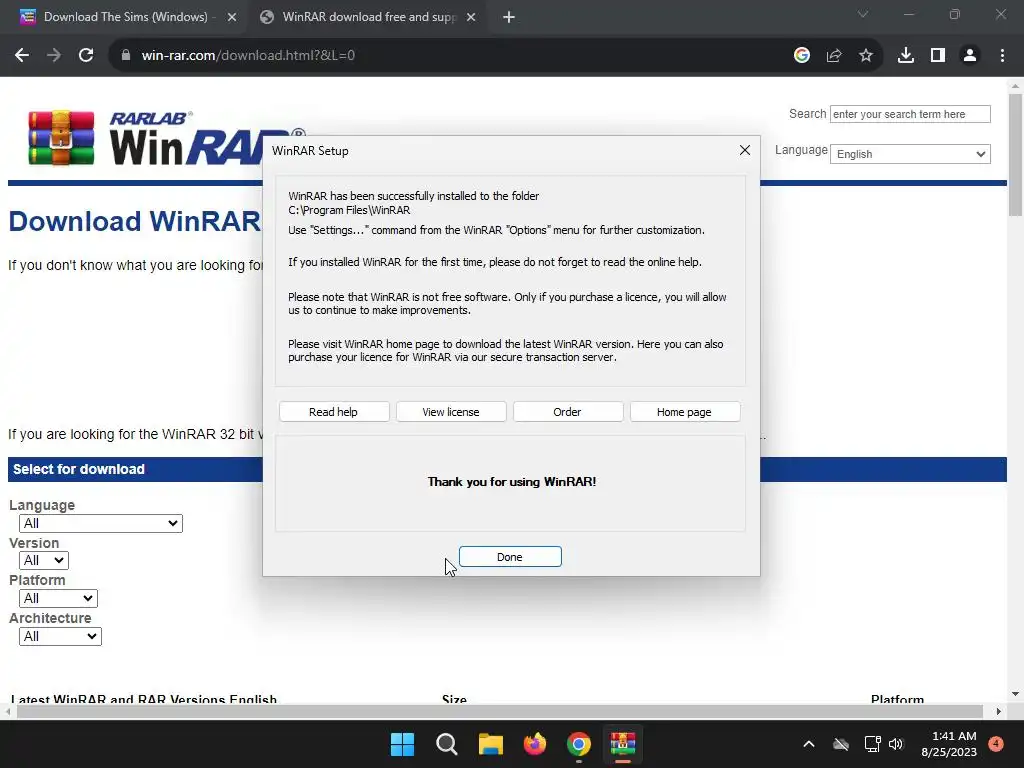The image size is (1024, 768).
Task: Open Read help in WinRAR Setup
Action: click(x=334, y=412)
